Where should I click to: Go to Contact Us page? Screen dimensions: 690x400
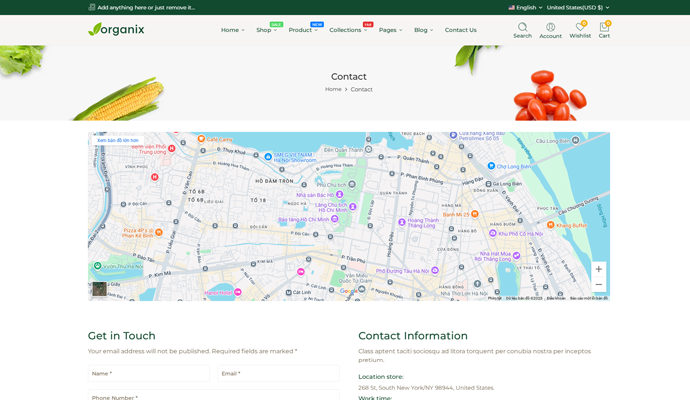[x=460, y=30]
